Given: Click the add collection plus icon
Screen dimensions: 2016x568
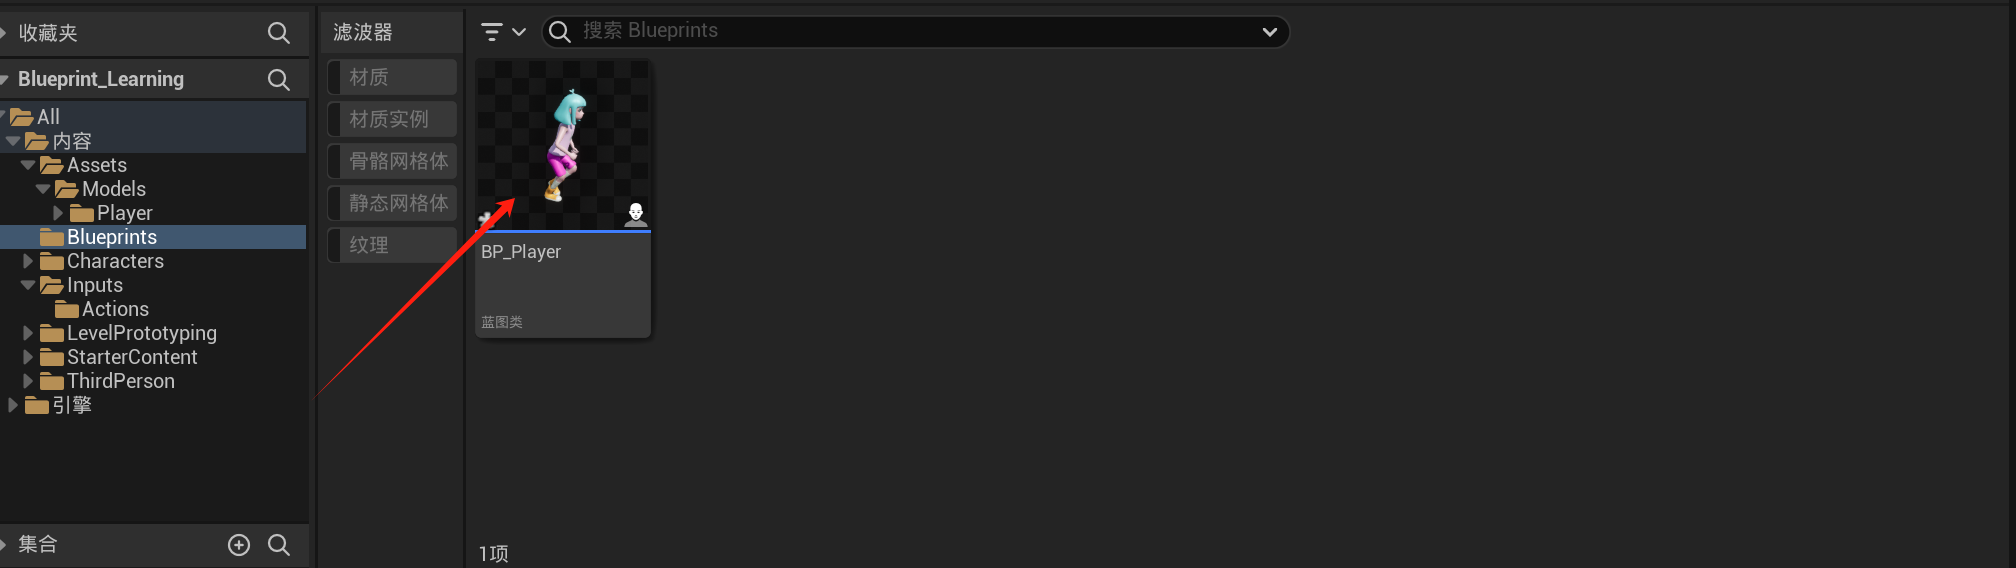Looking at the screenshot, I should point(239,544).
